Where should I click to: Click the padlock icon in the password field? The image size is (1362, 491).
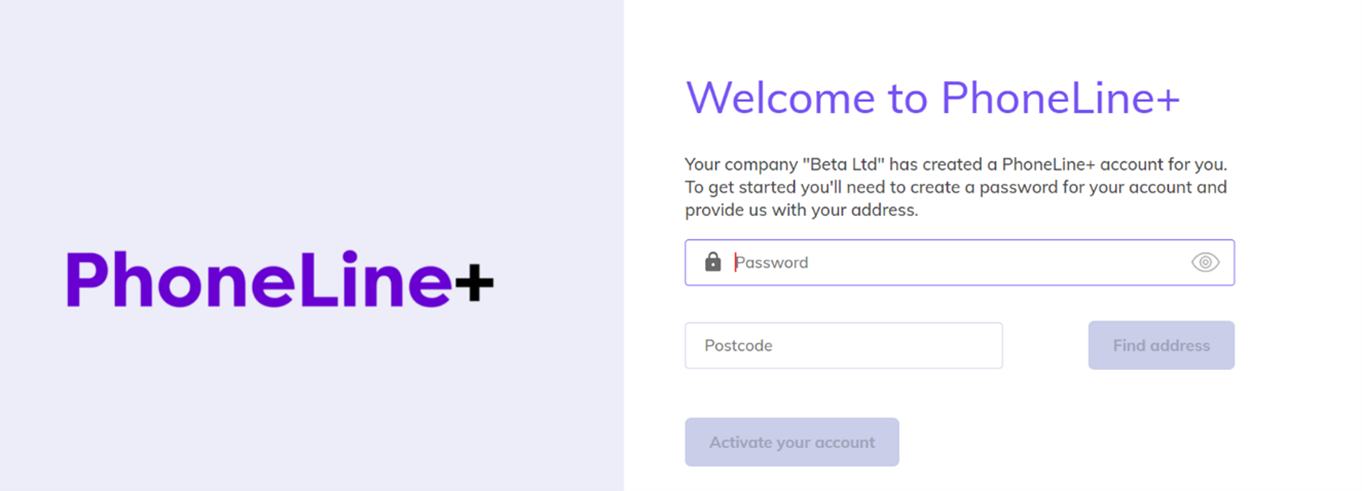pos(713,262)
